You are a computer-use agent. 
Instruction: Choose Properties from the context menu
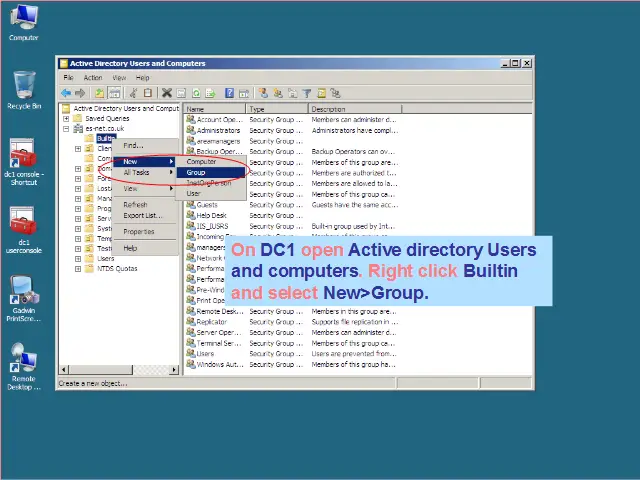144,231
